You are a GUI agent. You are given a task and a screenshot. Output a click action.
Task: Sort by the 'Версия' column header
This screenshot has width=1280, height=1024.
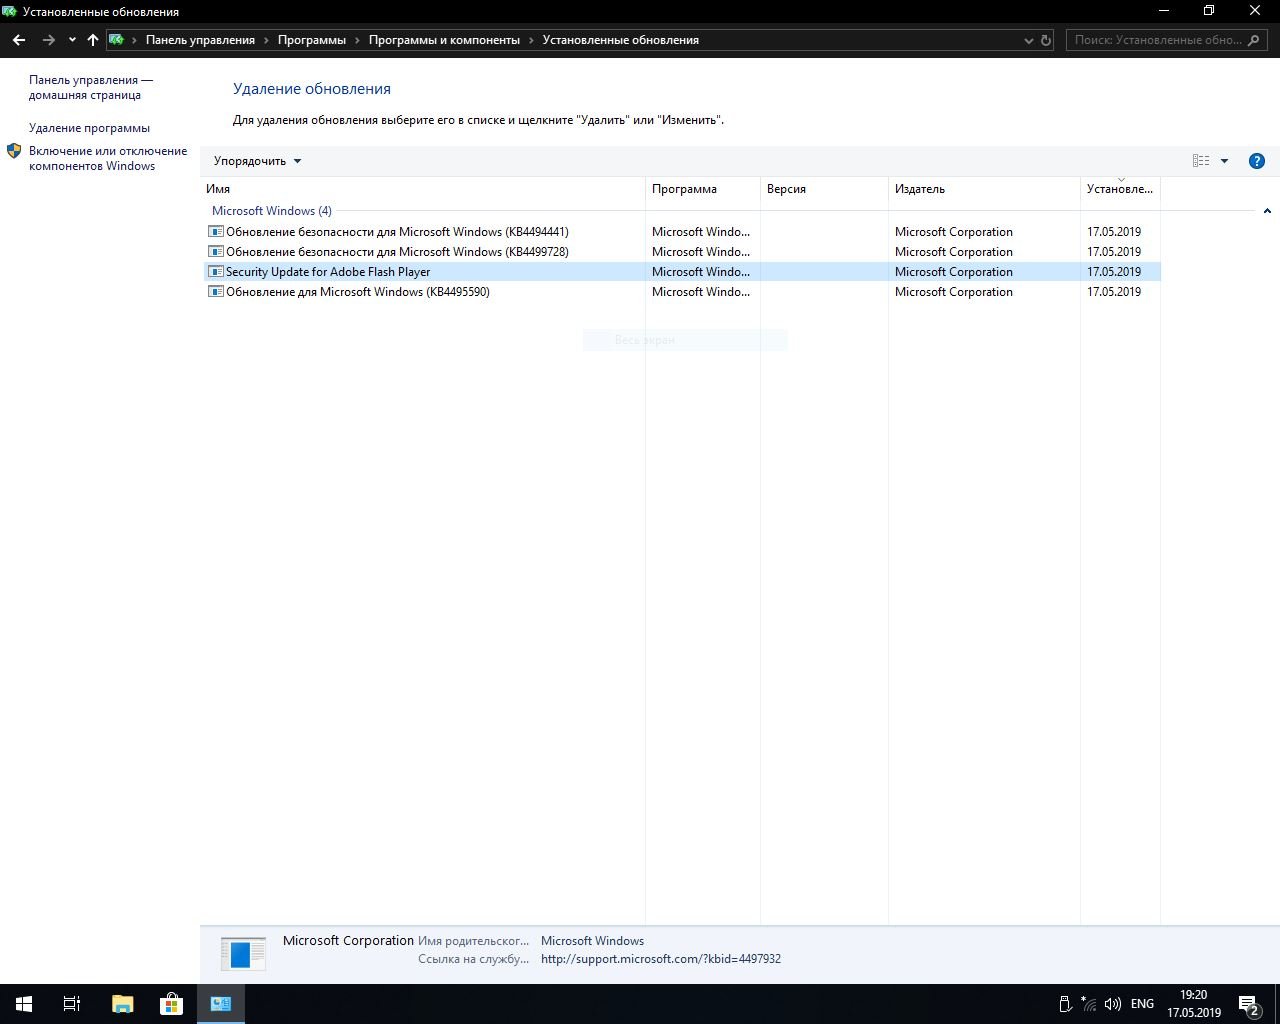(x=824, y=189)
